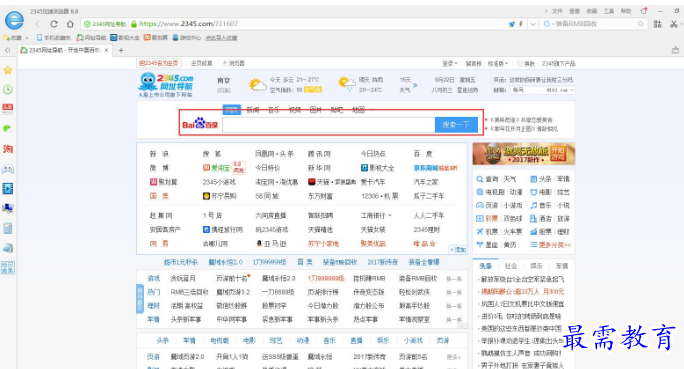Click the skin shirt icon in the title bar
The height and width of the screenshot is (369, 684).
pyautogui.click(x=643, y=11)
